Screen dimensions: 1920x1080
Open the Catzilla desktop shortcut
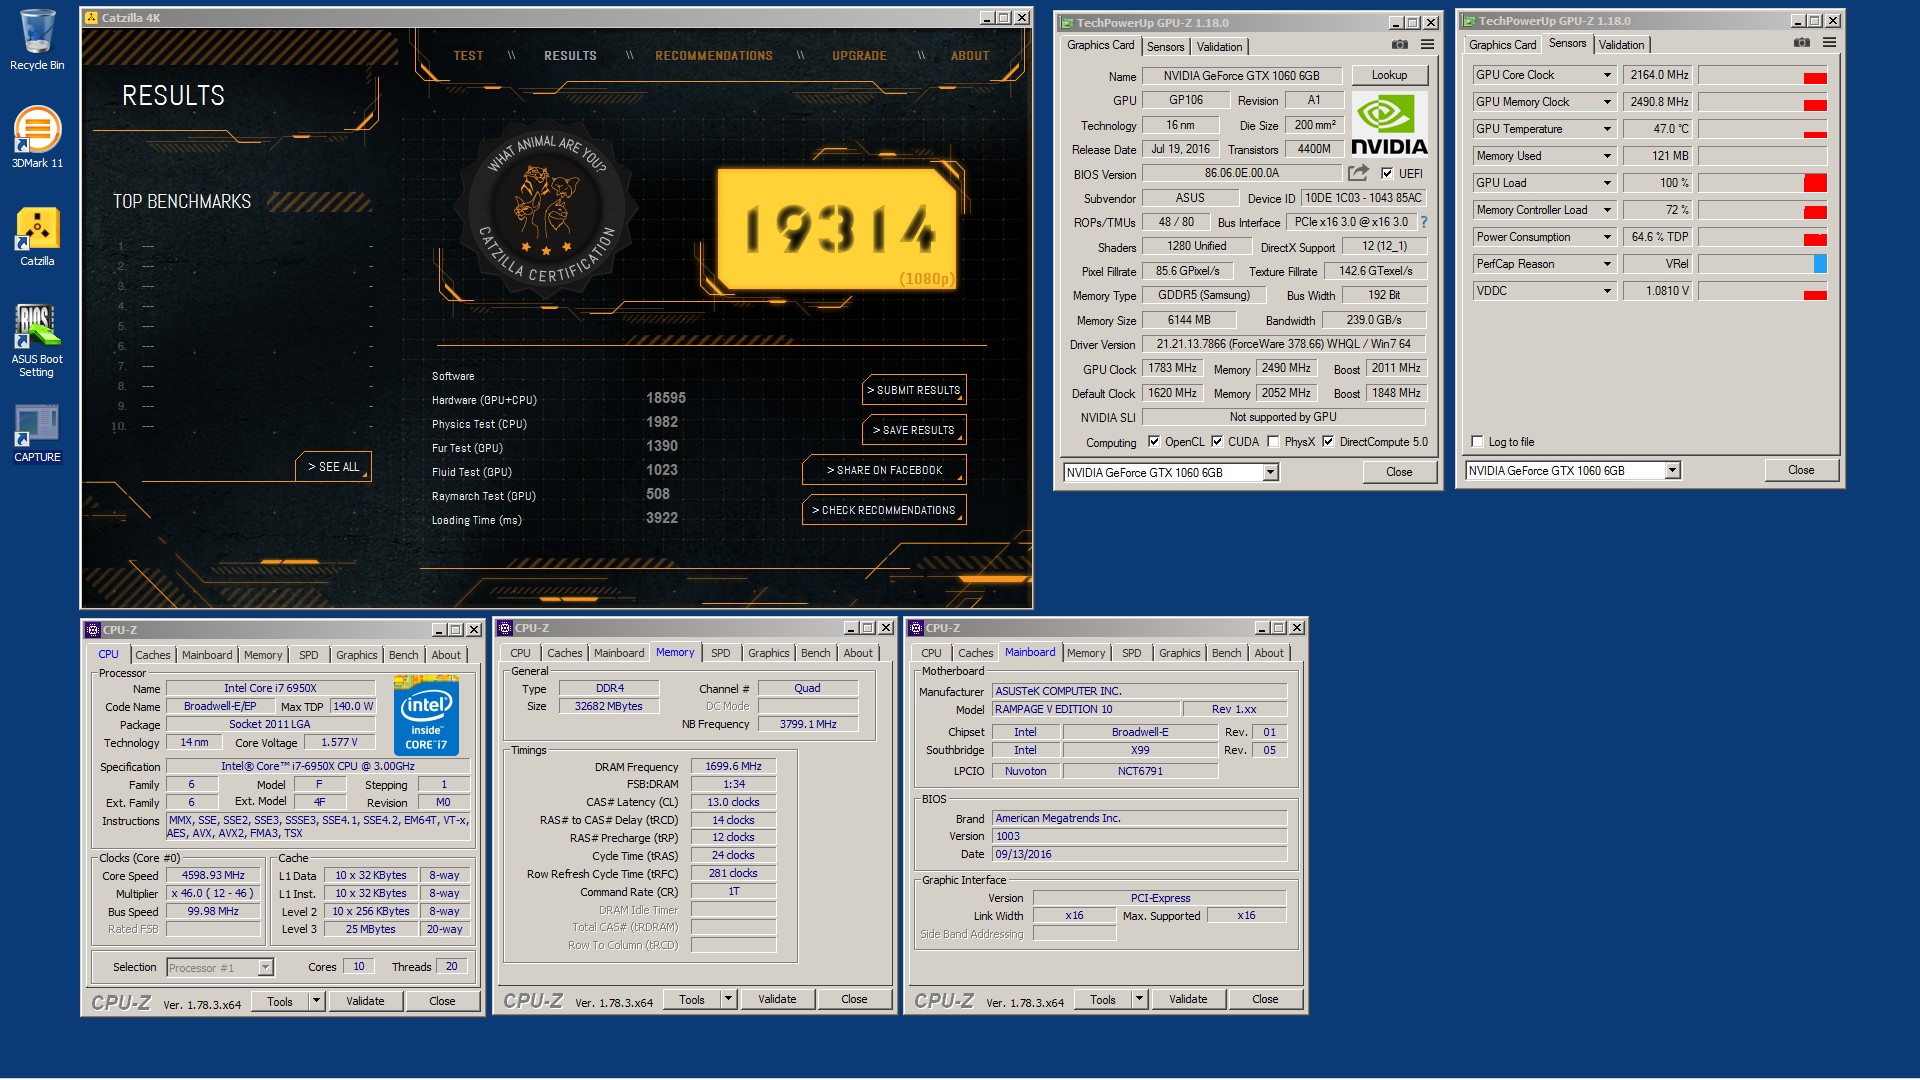pos(37,237)
